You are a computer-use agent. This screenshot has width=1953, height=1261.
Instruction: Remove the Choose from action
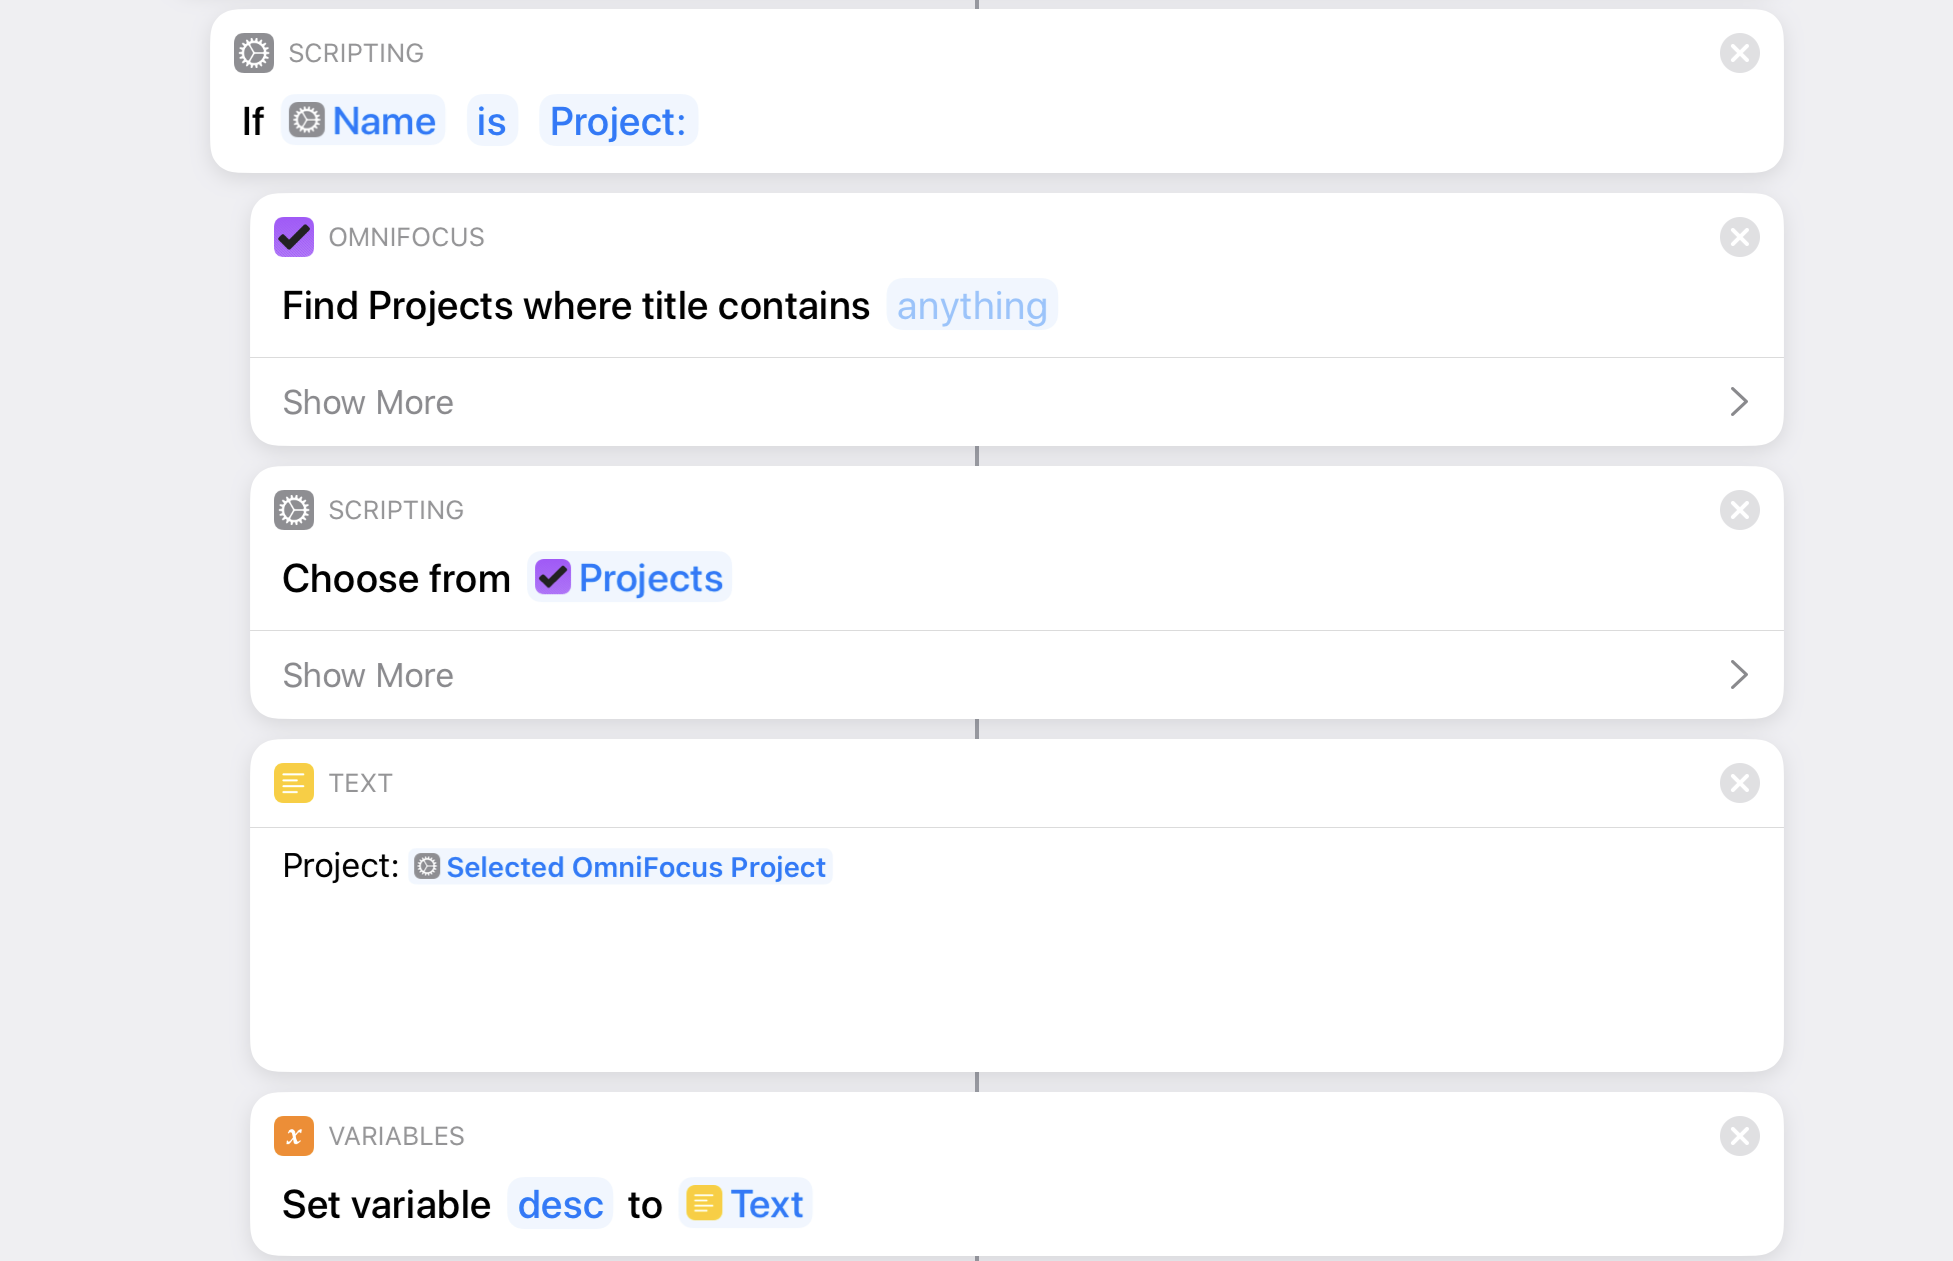coord(1740,510)
